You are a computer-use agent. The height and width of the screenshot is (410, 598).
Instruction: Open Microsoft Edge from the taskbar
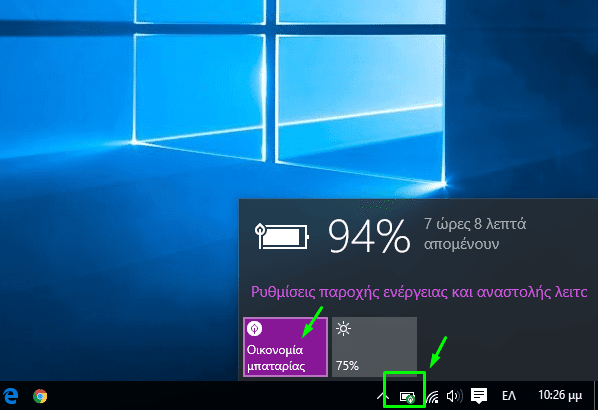[11, 396]
